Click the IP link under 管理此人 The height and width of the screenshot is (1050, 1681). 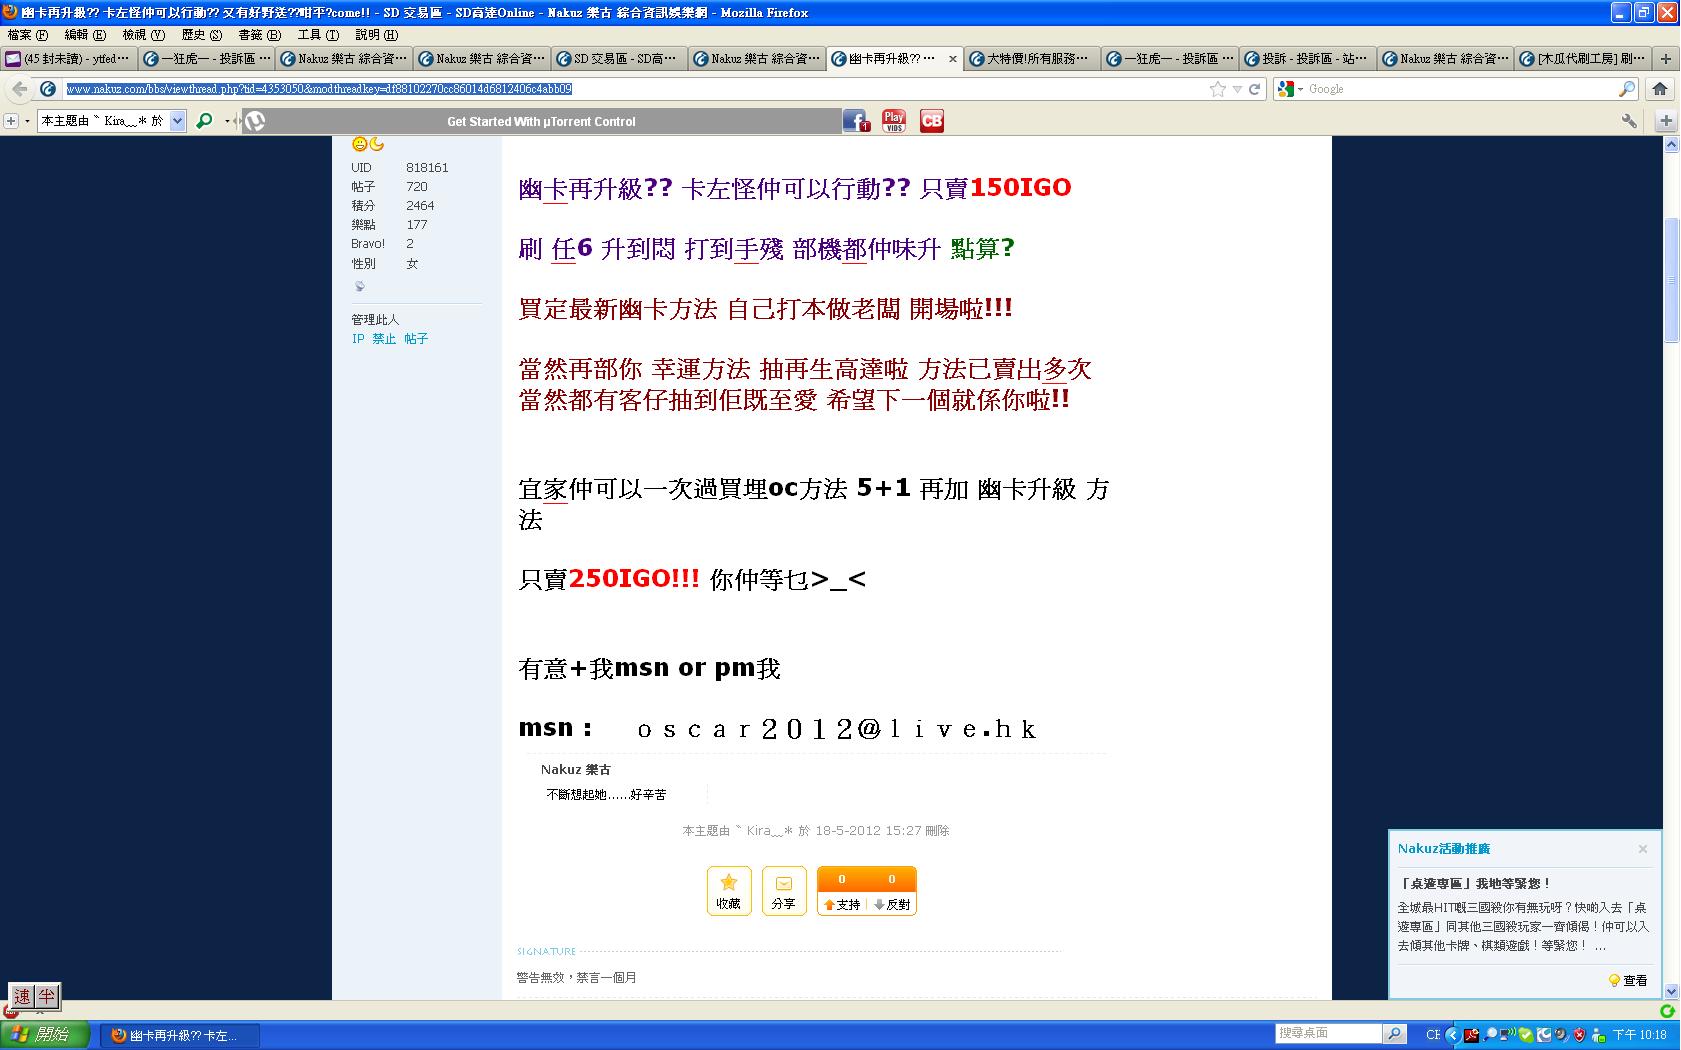(x=358, y=339)
